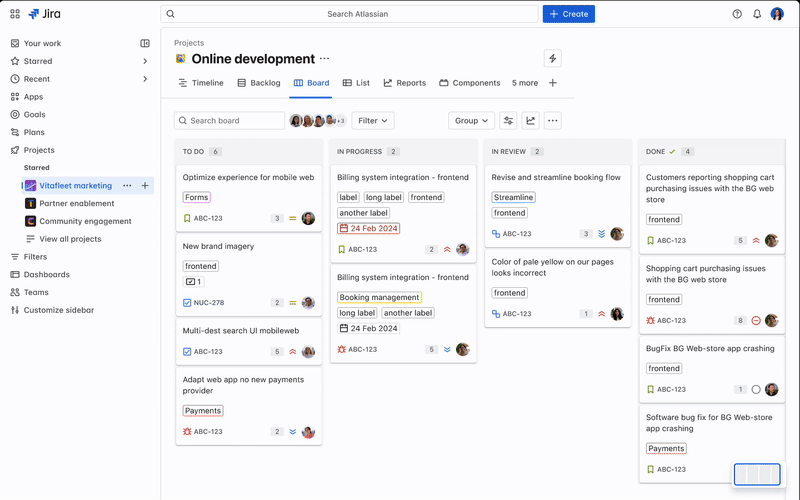Viewport: 800px width, 500px height.
Task: Click the automation lightning bolt button
Action: [x=553, y=58]
